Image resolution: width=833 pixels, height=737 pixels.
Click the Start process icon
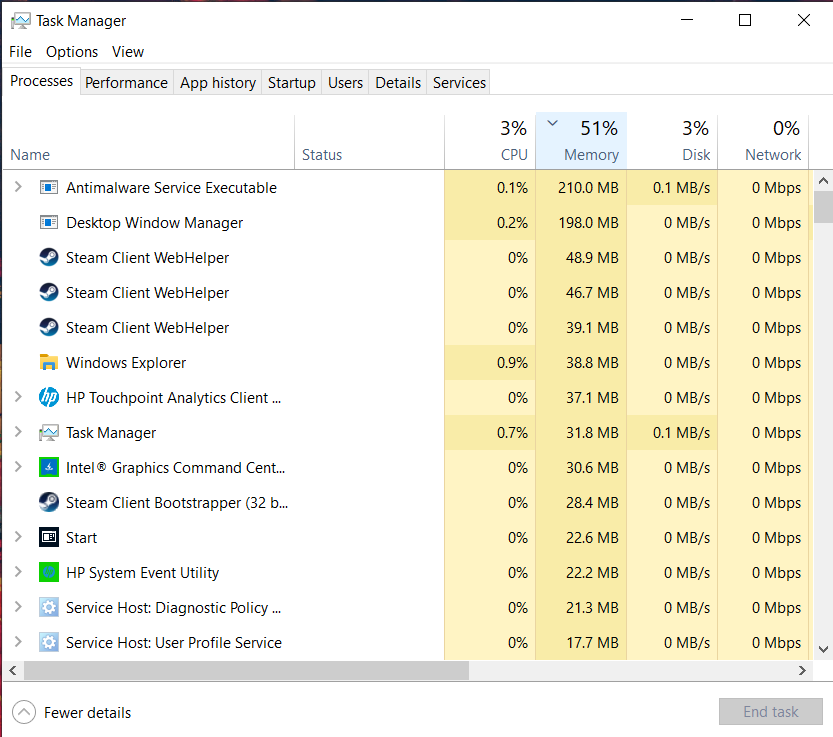(49, 537)
